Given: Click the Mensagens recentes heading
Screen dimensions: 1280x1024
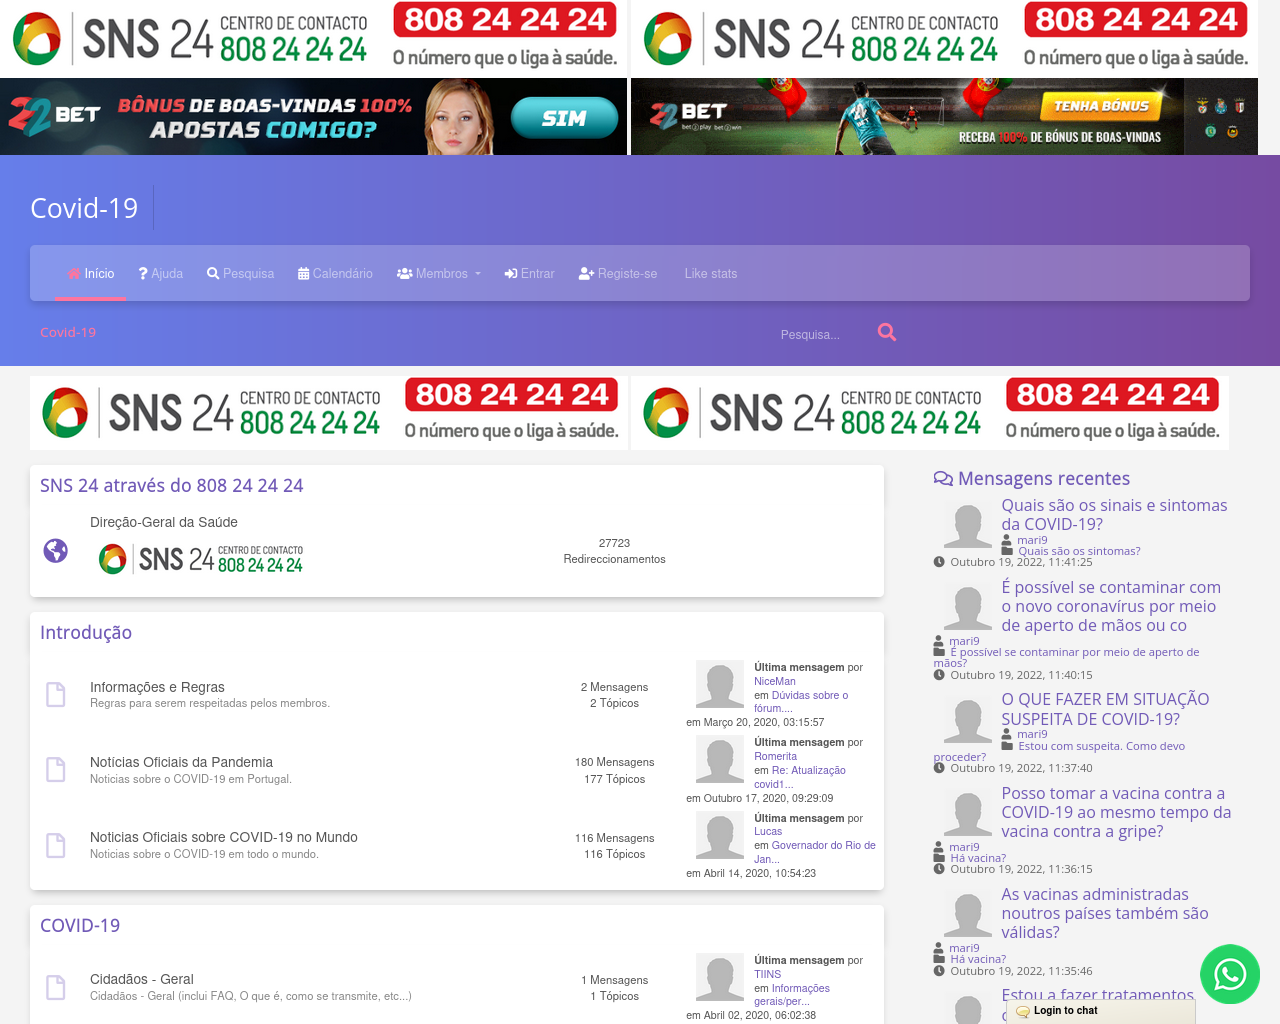Looking at the screenshot, I should 1044,479.
